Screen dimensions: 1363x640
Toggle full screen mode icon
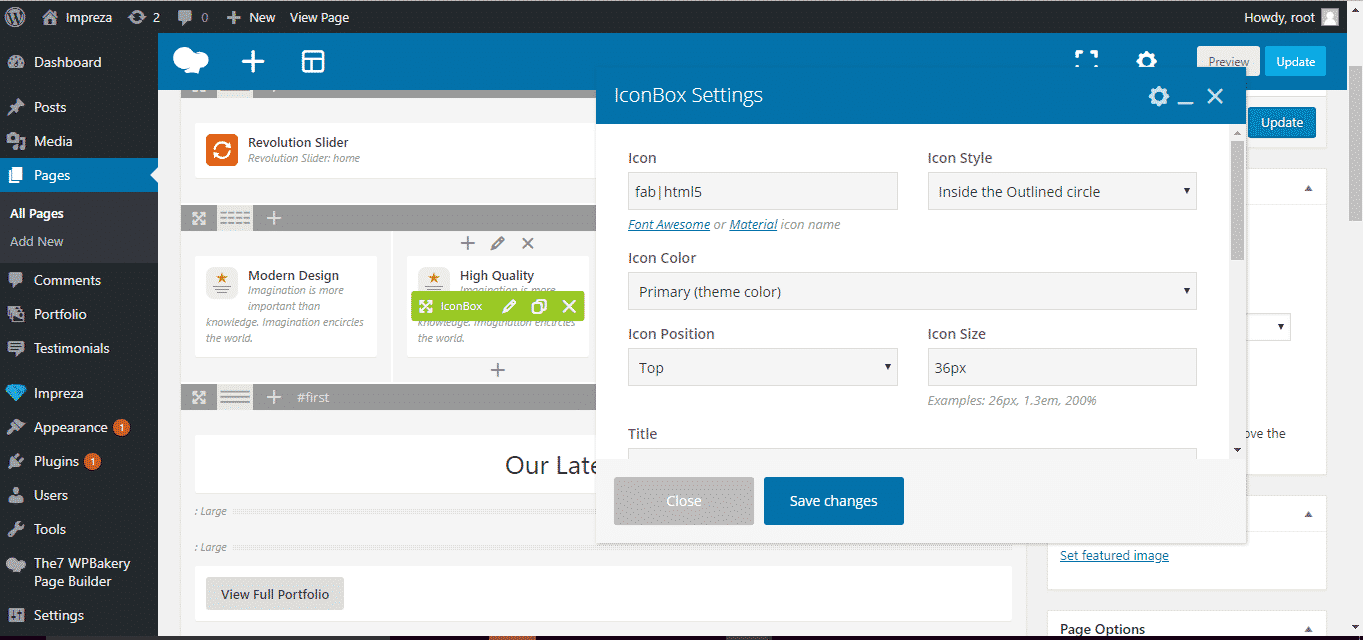click(1086, 59)
